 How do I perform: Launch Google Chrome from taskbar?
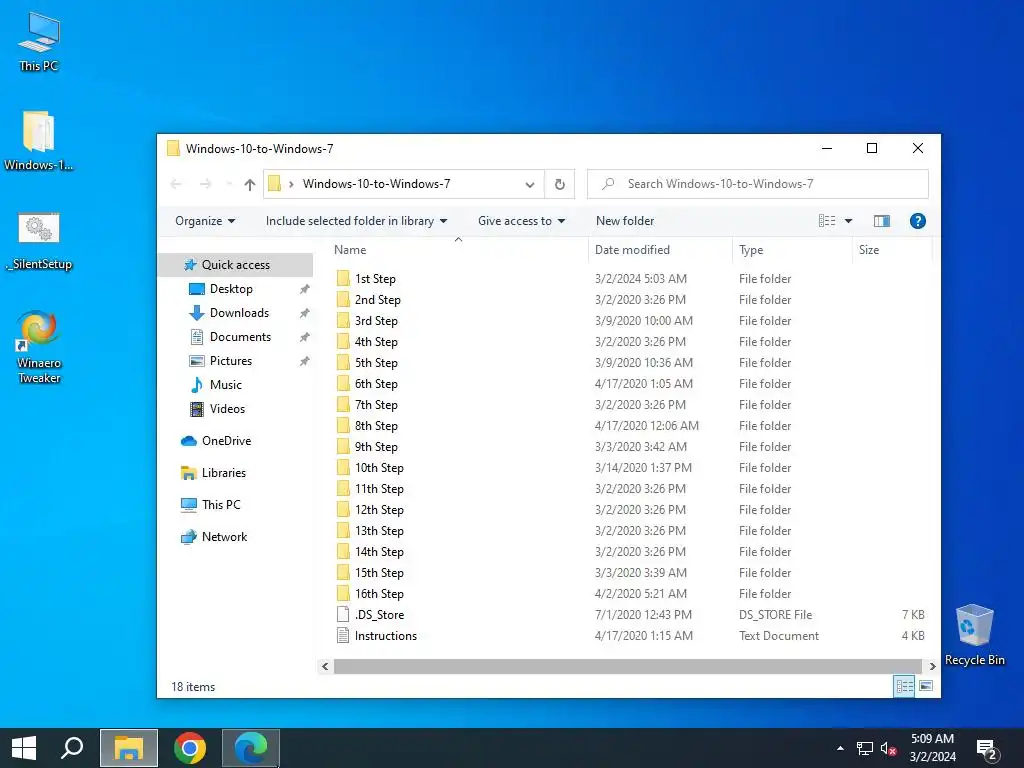pos(190,748)
